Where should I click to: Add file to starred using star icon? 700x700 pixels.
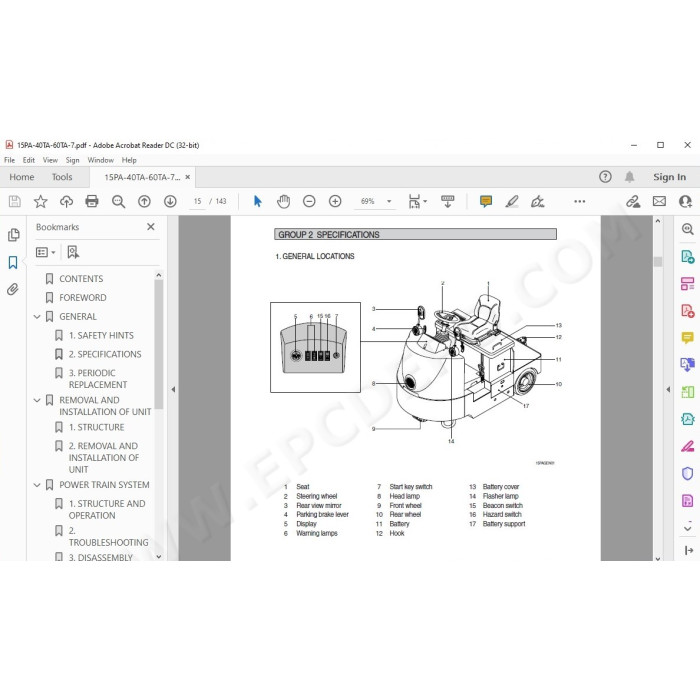click(x=41, y=201)
